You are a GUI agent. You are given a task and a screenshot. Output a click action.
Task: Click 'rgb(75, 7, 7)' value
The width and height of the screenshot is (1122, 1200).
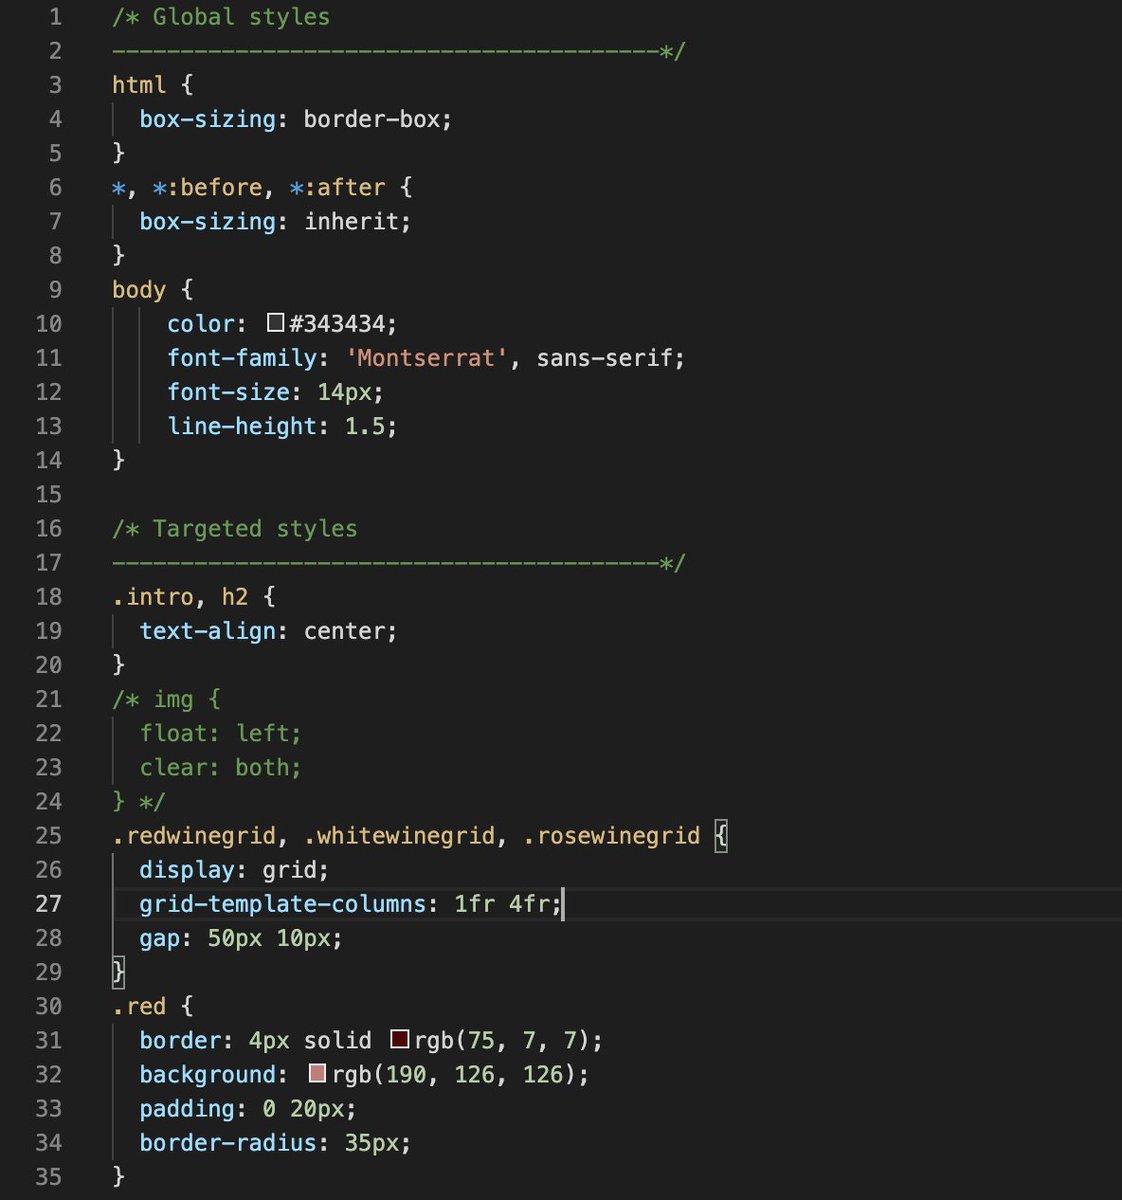[x=501, y=1040]
